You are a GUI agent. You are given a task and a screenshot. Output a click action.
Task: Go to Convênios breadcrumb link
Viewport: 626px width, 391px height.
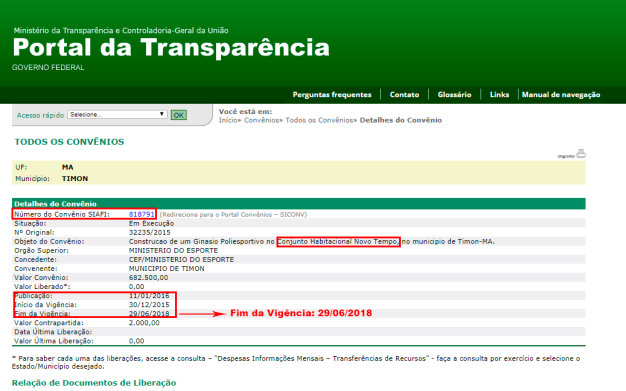click(x=261, y=120)
